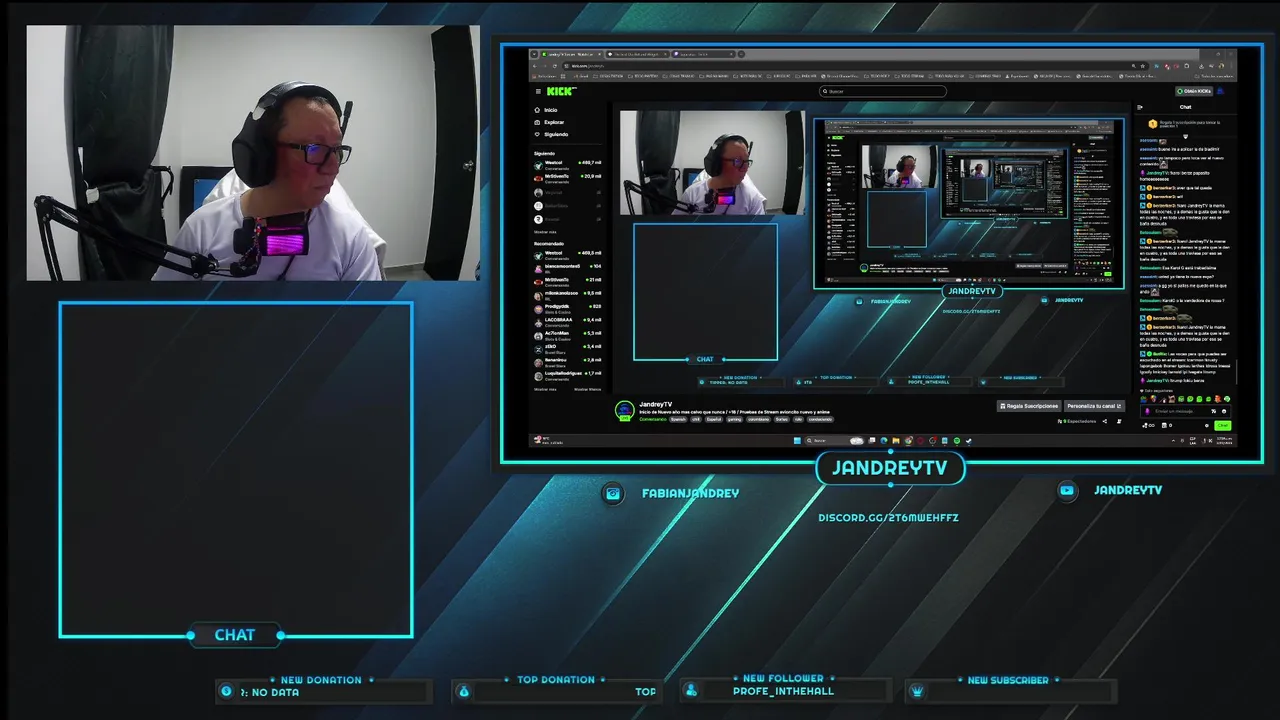Click the Spanish stream tag

[x=678, y=419]
